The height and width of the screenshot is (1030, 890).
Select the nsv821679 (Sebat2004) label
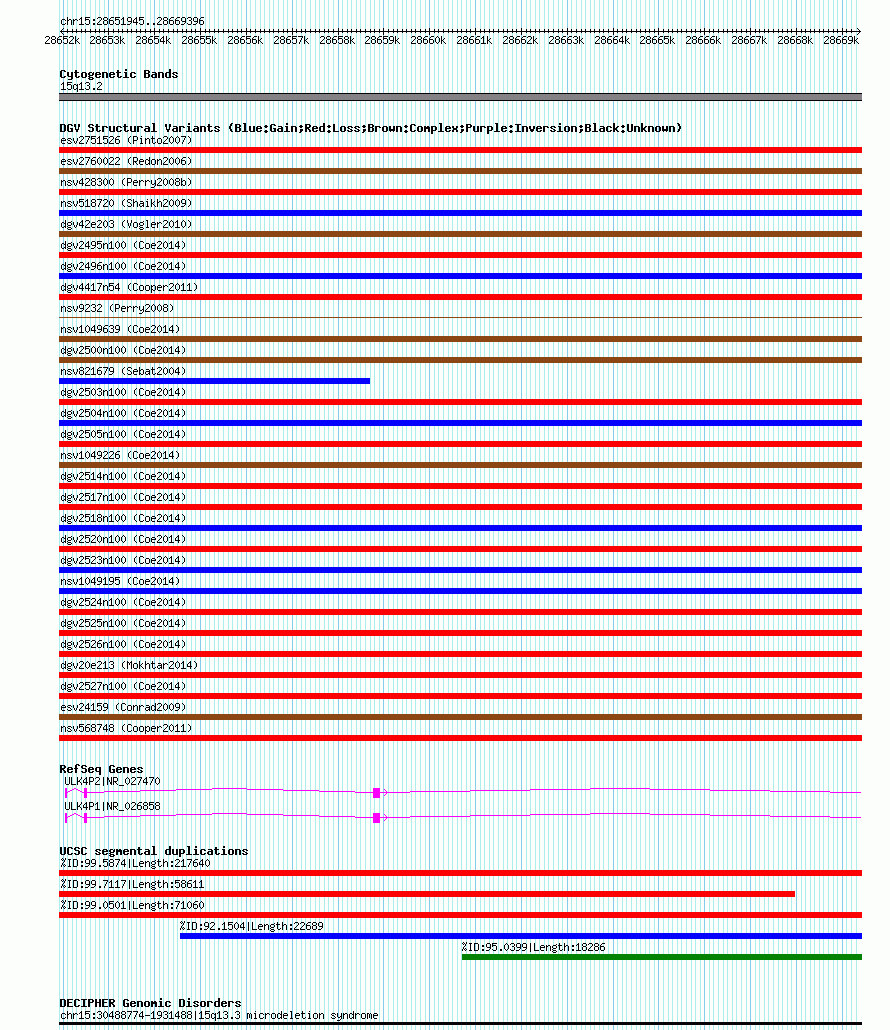click(x=123, y=371)
